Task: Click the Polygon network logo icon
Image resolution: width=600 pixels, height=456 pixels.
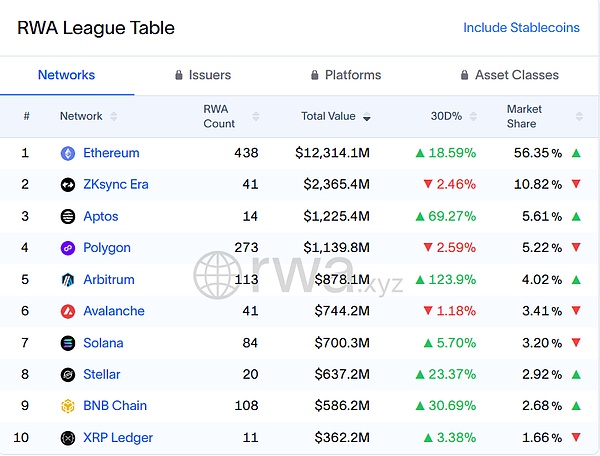Action: click(x=68, y=248)
